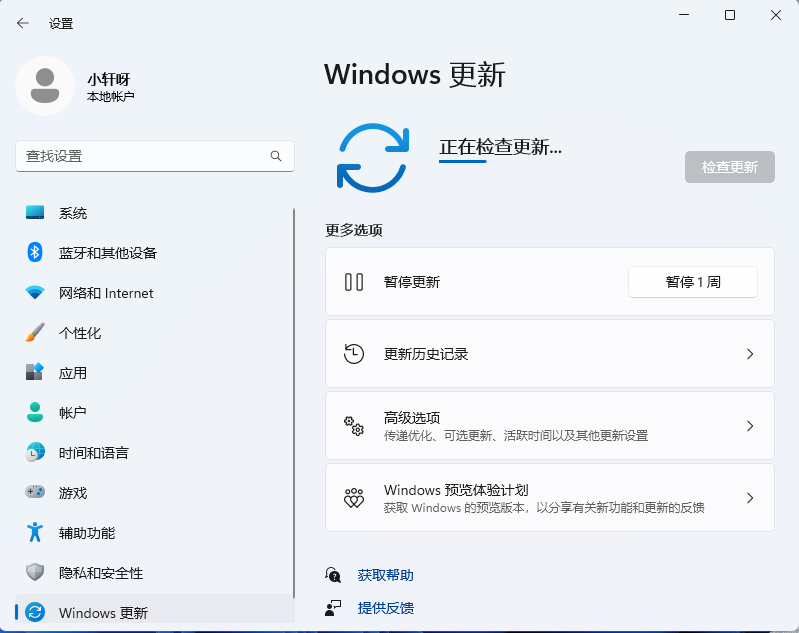Maximize the Settings window
The height and width of the screenshot is (633, 799).
[730, 15]
